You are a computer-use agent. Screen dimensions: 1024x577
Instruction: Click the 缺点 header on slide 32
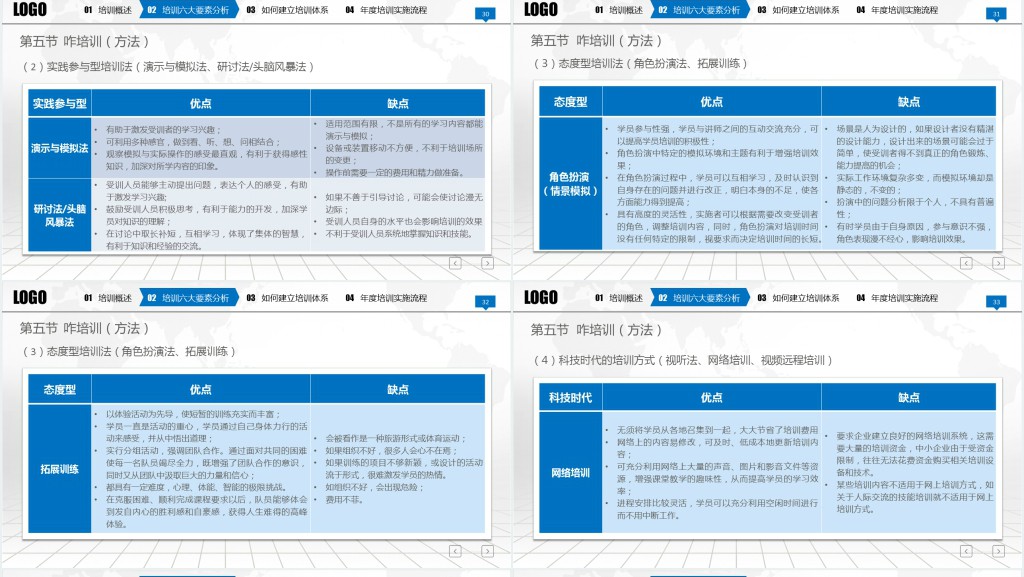tap(398, 390)
